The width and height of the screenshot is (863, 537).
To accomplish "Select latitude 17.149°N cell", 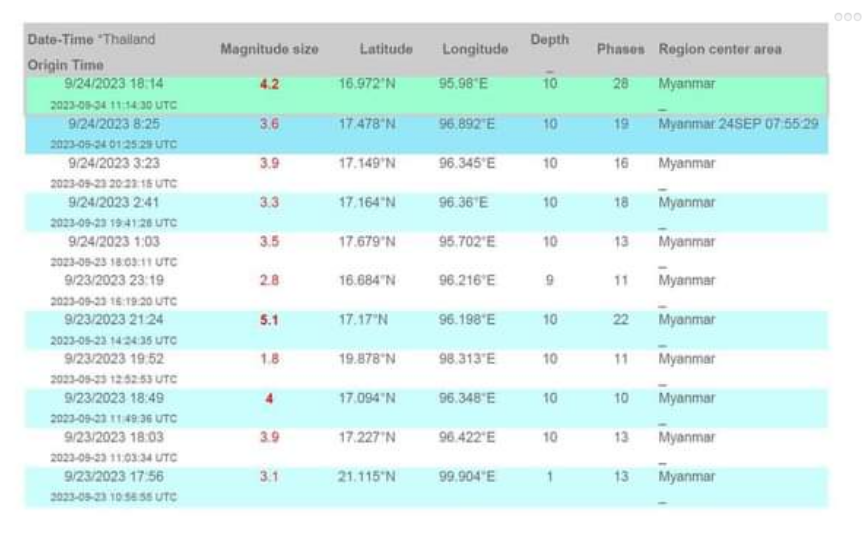I will (367, 163).
